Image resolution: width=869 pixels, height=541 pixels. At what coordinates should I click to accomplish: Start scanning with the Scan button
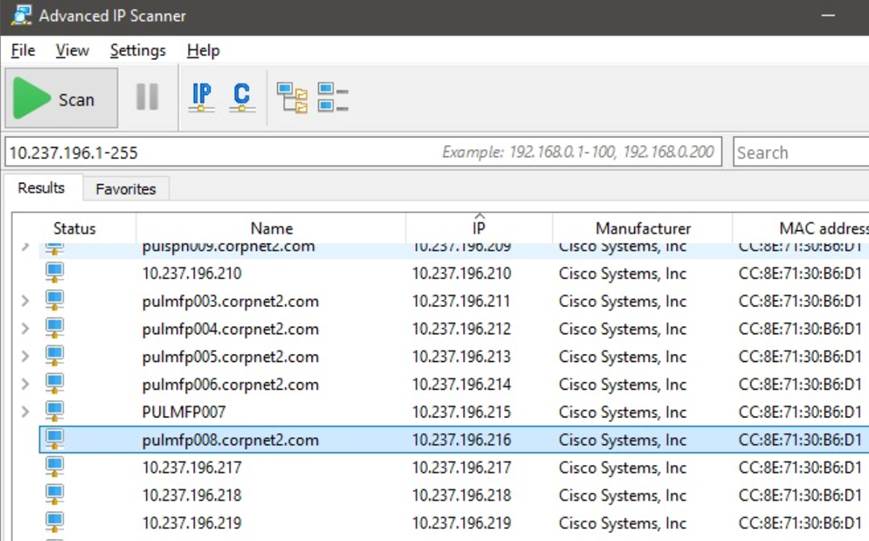tap(62, 99)
